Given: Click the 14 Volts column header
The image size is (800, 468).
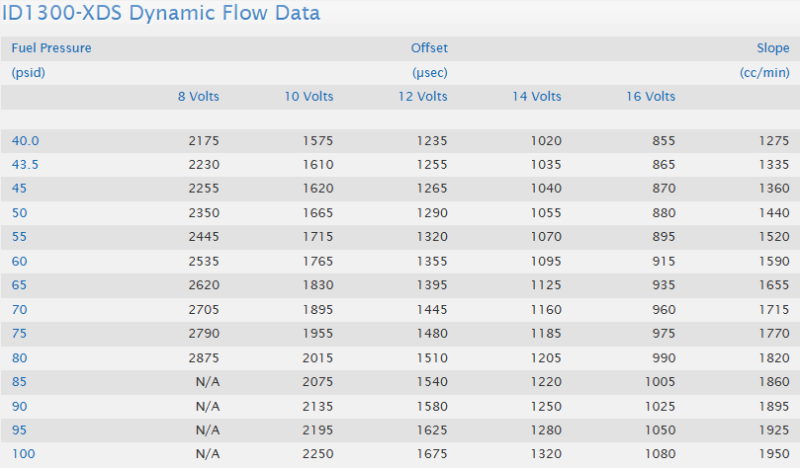Looking at the screenshot, I should 535,97.
